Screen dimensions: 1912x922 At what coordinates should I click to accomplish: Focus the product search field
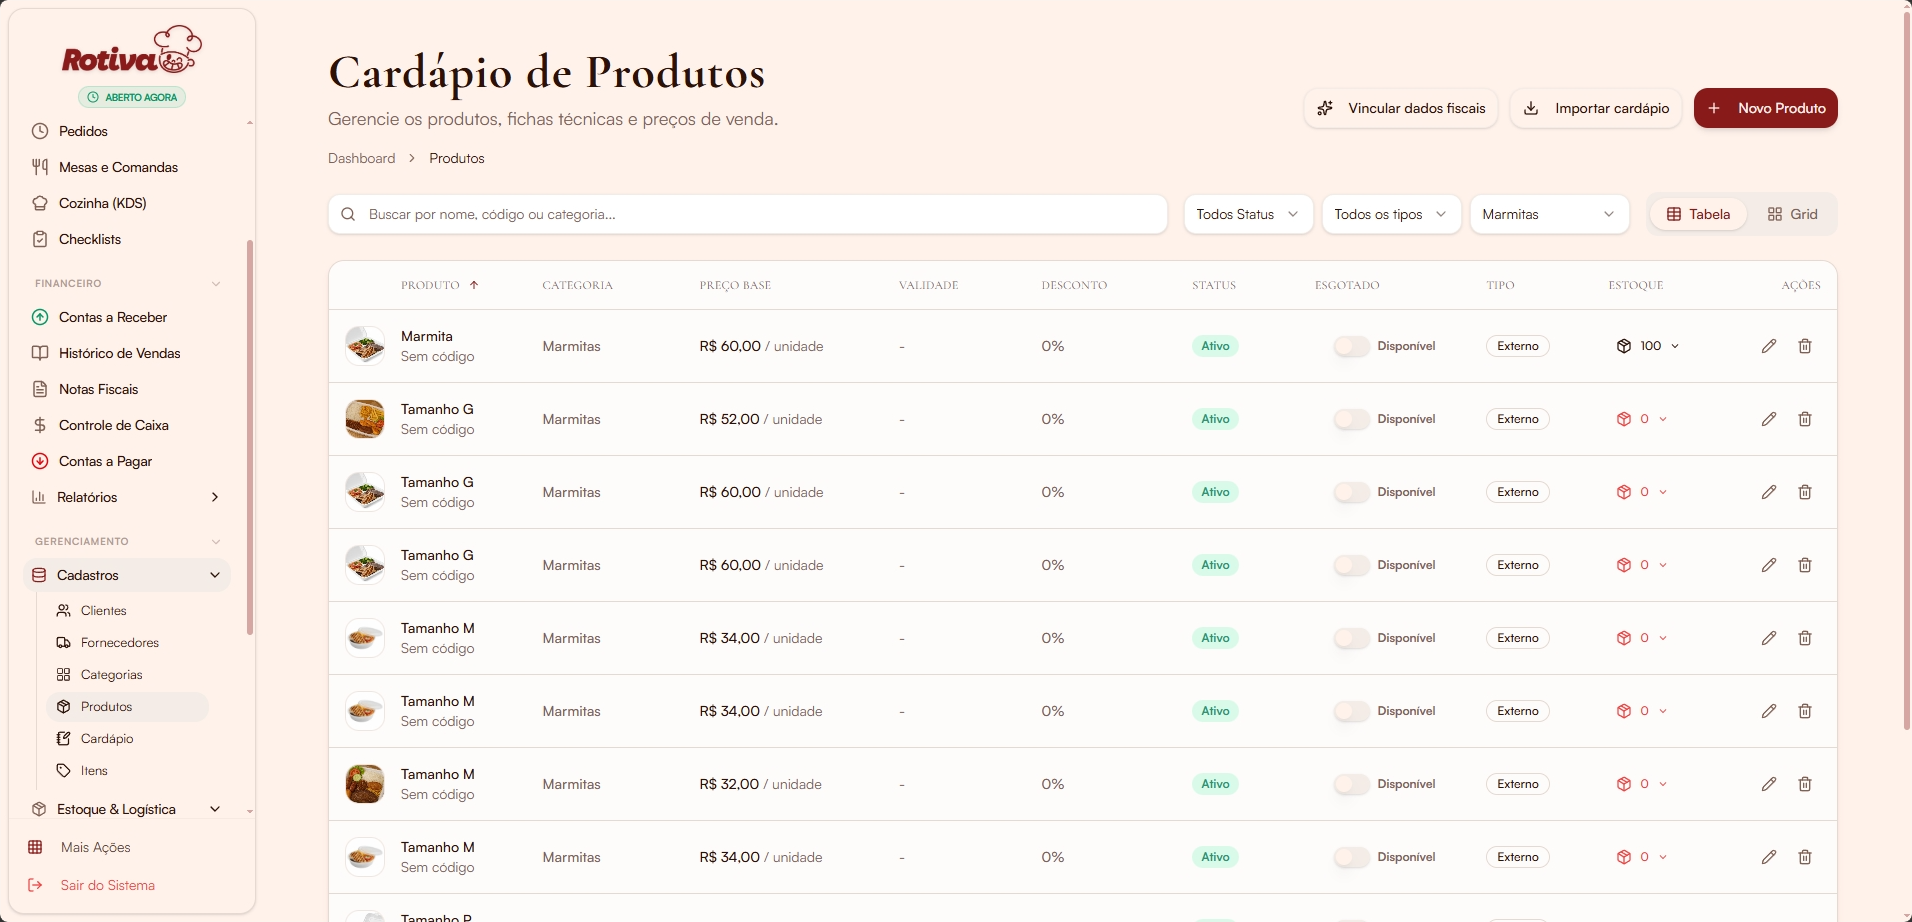pyautogui.click(x=748, y=214)
